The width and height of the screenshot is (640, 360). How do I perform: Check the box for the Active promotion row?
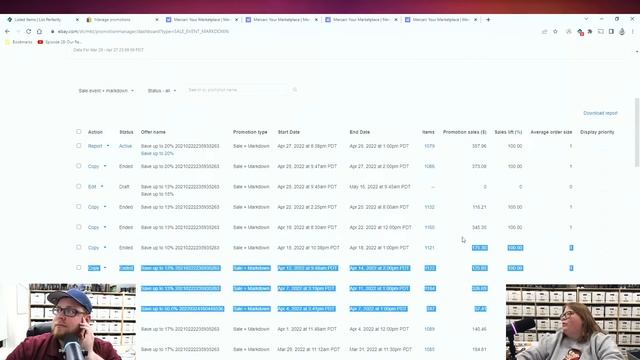coord(78,145)
